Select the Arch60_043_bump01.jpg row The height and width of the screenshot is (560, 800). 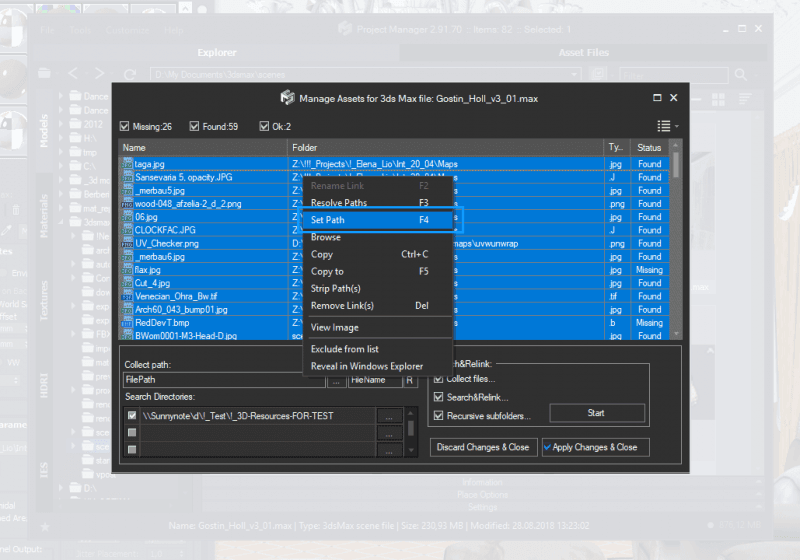[393, 310]
